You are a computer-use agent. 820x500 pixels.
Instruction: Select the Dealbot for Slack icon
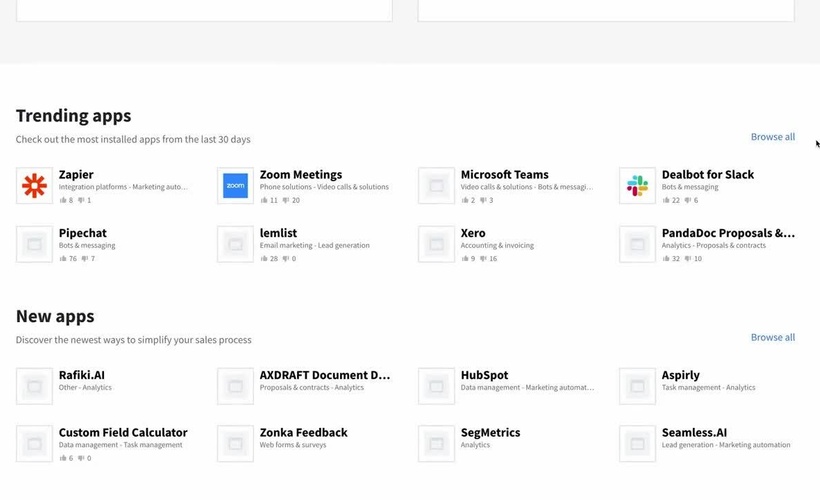coord(637,186)
